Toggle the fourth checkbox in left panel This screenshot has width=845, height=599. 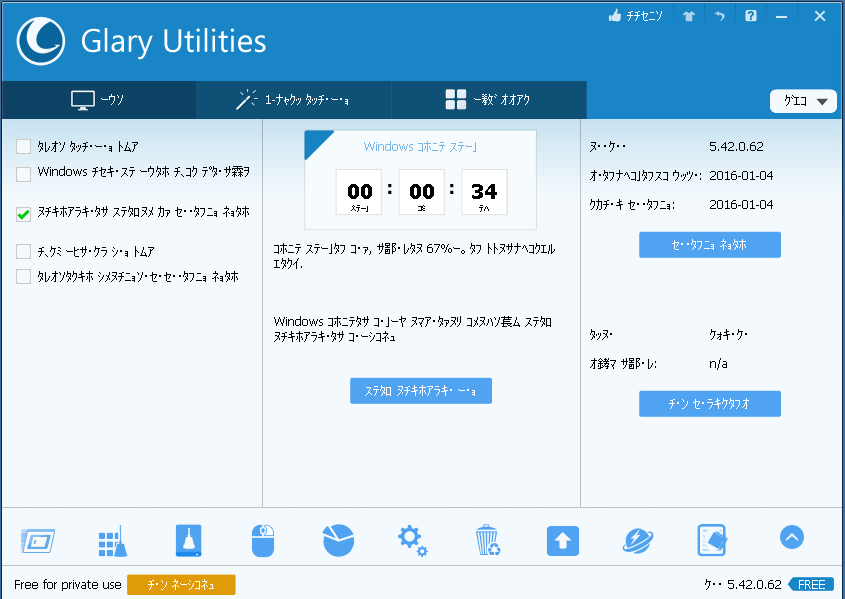pos(23,251)
